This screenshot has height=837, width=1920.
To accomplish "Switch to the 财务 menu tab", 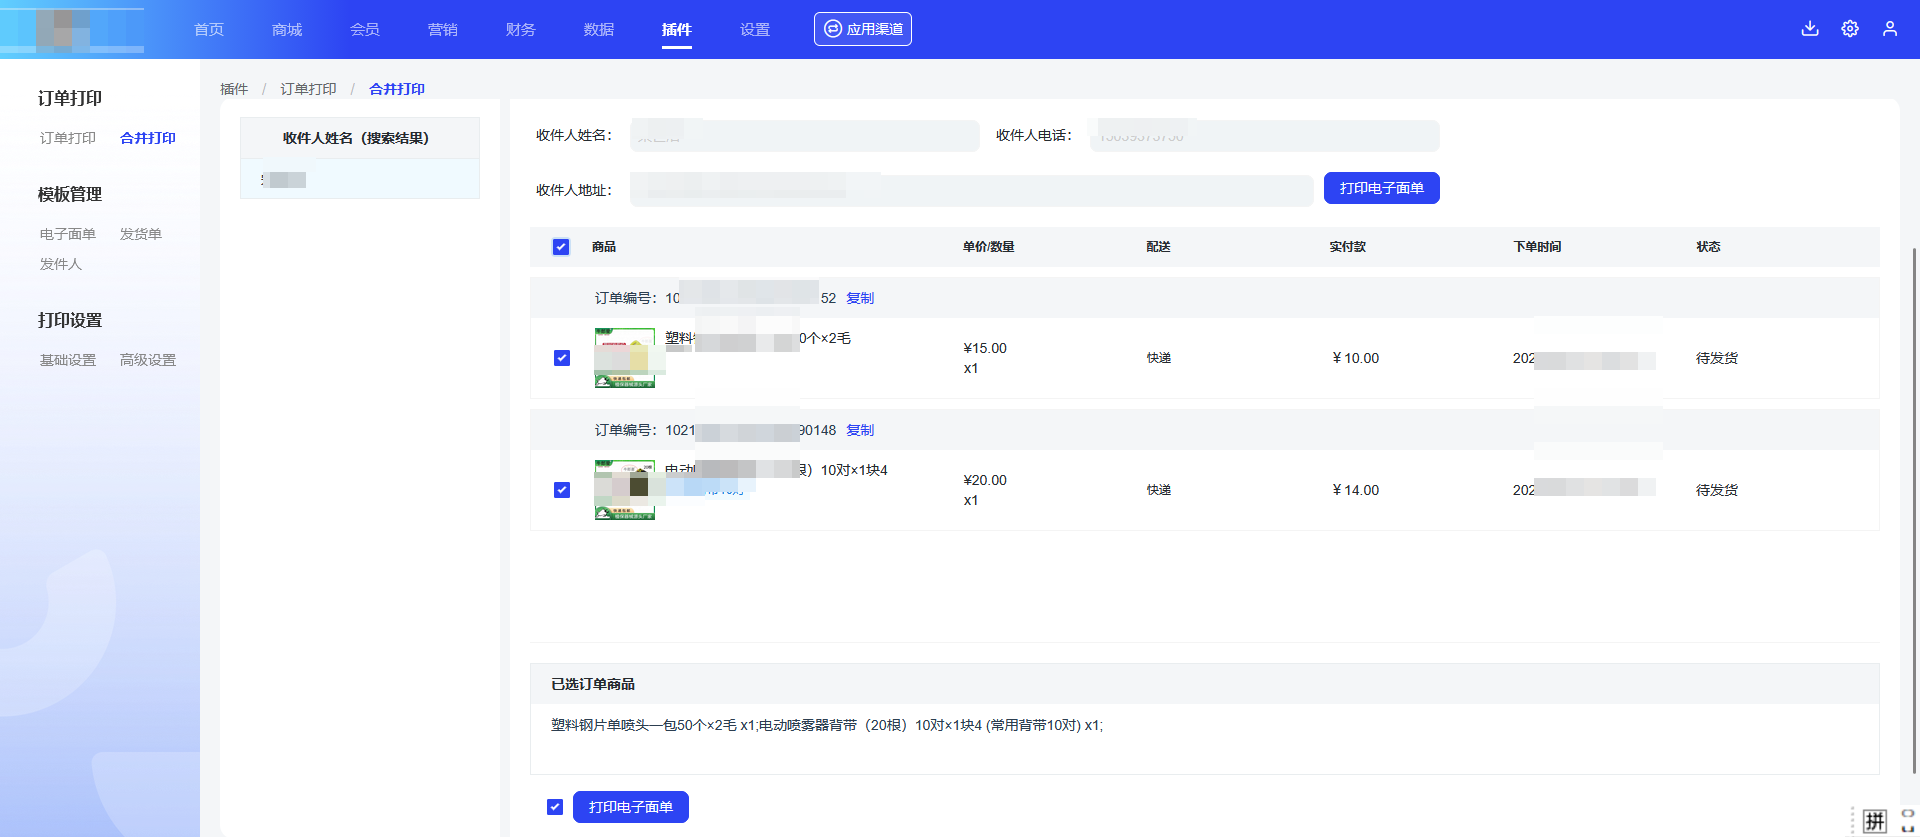I will tap(521, 30).
